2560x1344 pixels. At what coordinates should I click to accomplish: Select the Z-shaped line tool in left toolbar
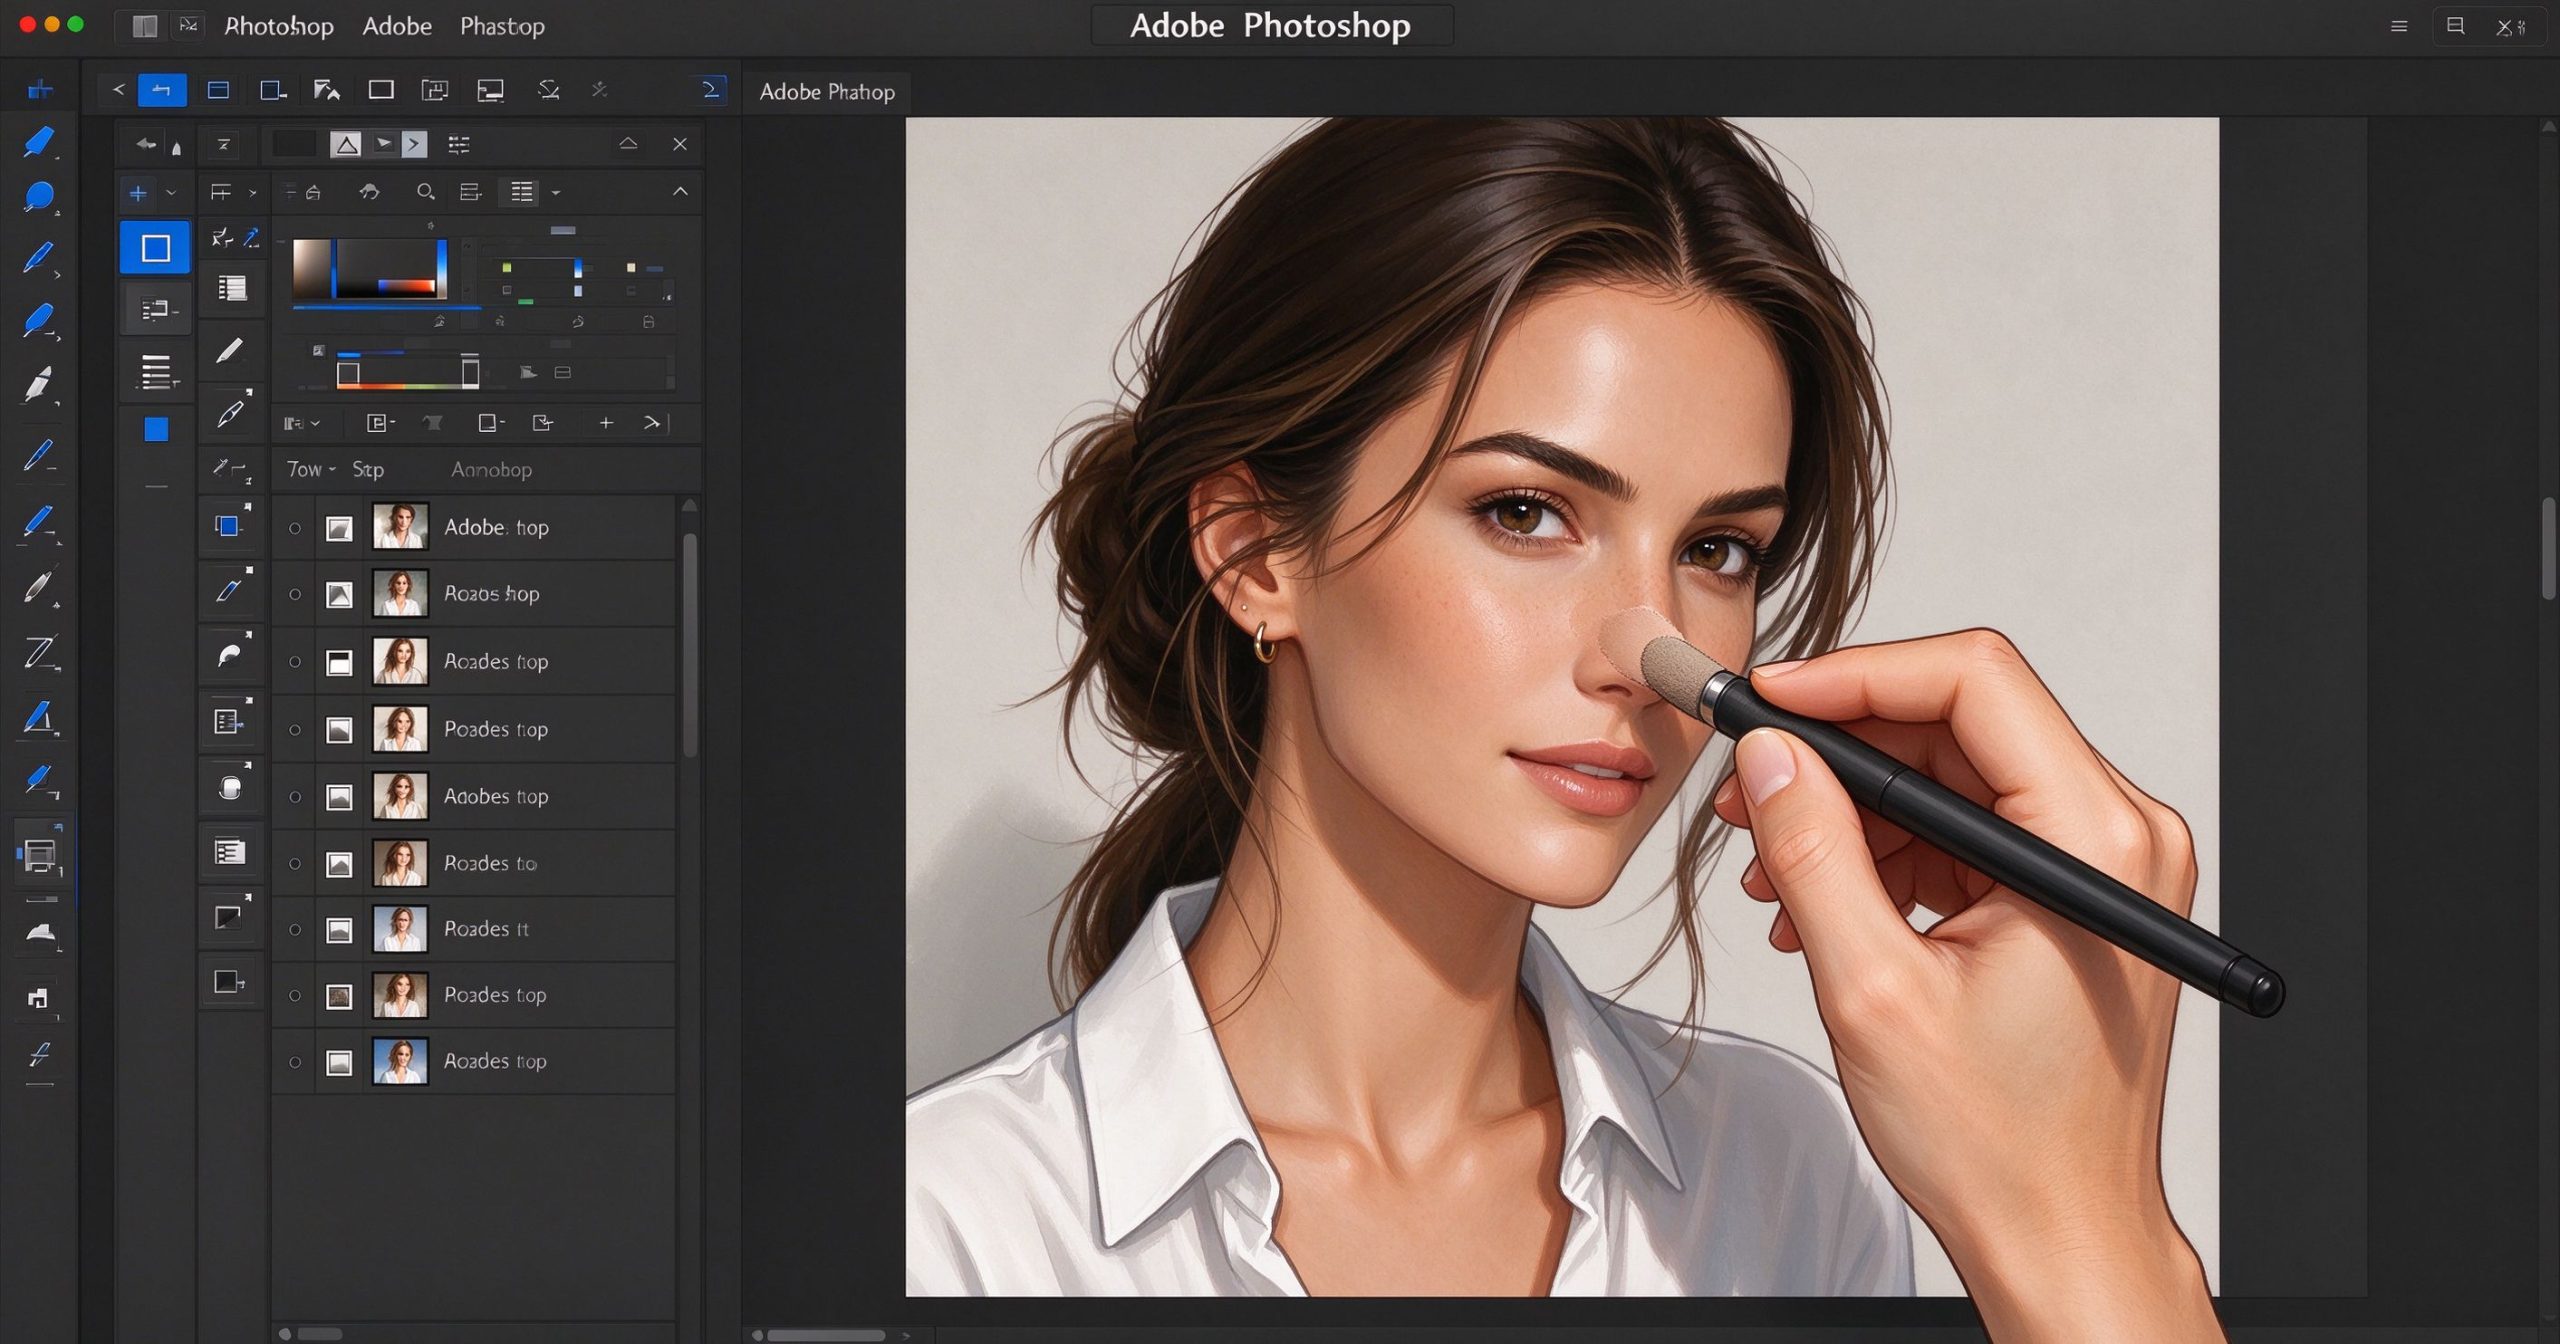(x=39, y=653)
